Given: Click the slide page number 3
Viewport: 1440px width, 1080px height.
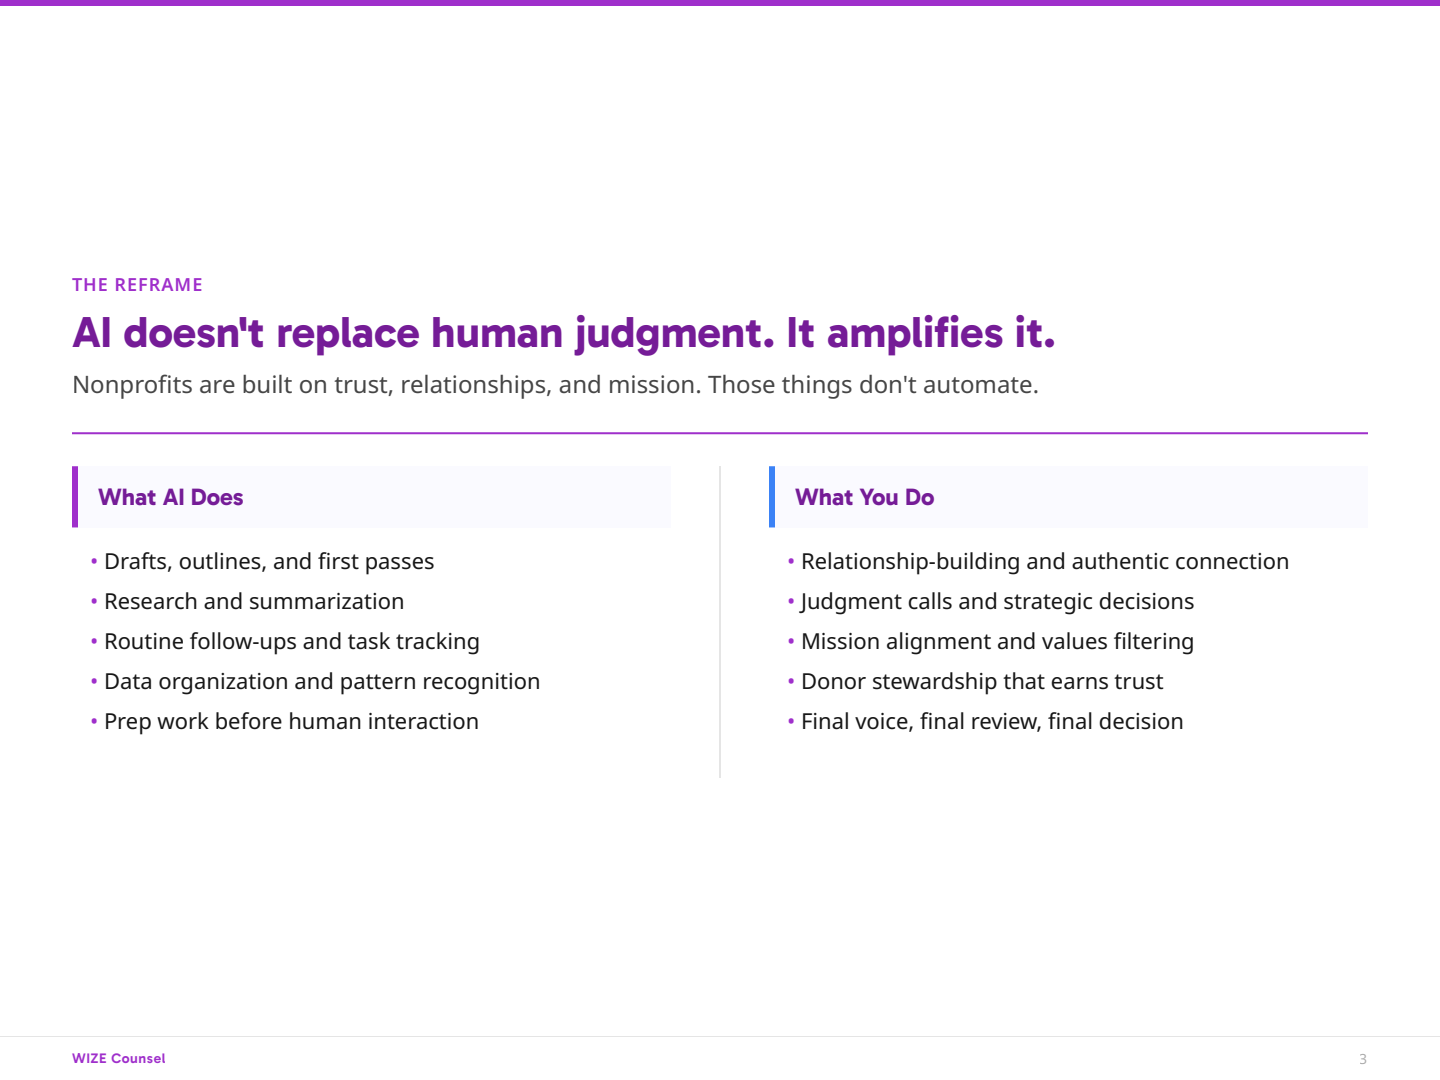Looking at the screenshot, I should [1362, 1059].
